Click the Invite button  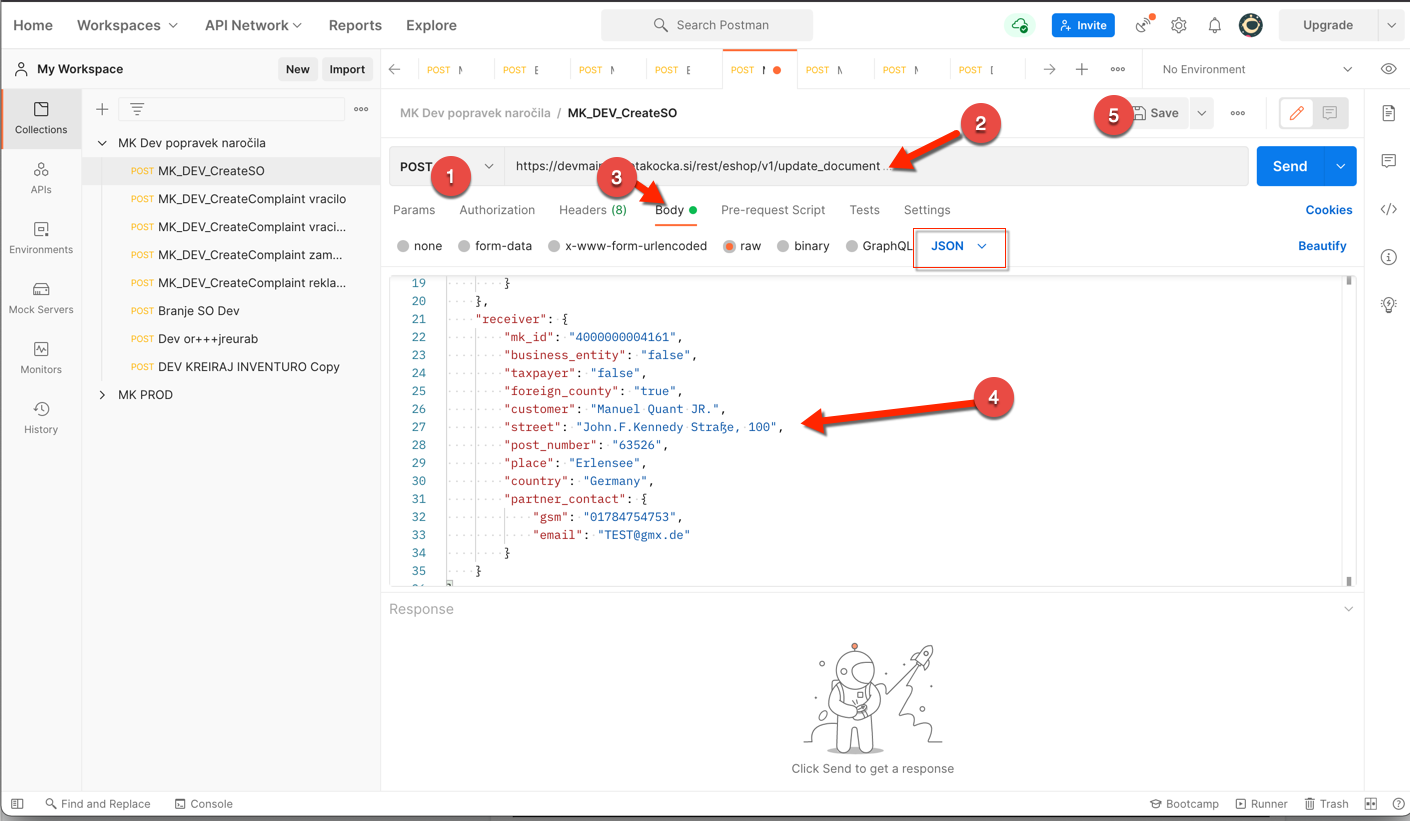[1083, 25]
